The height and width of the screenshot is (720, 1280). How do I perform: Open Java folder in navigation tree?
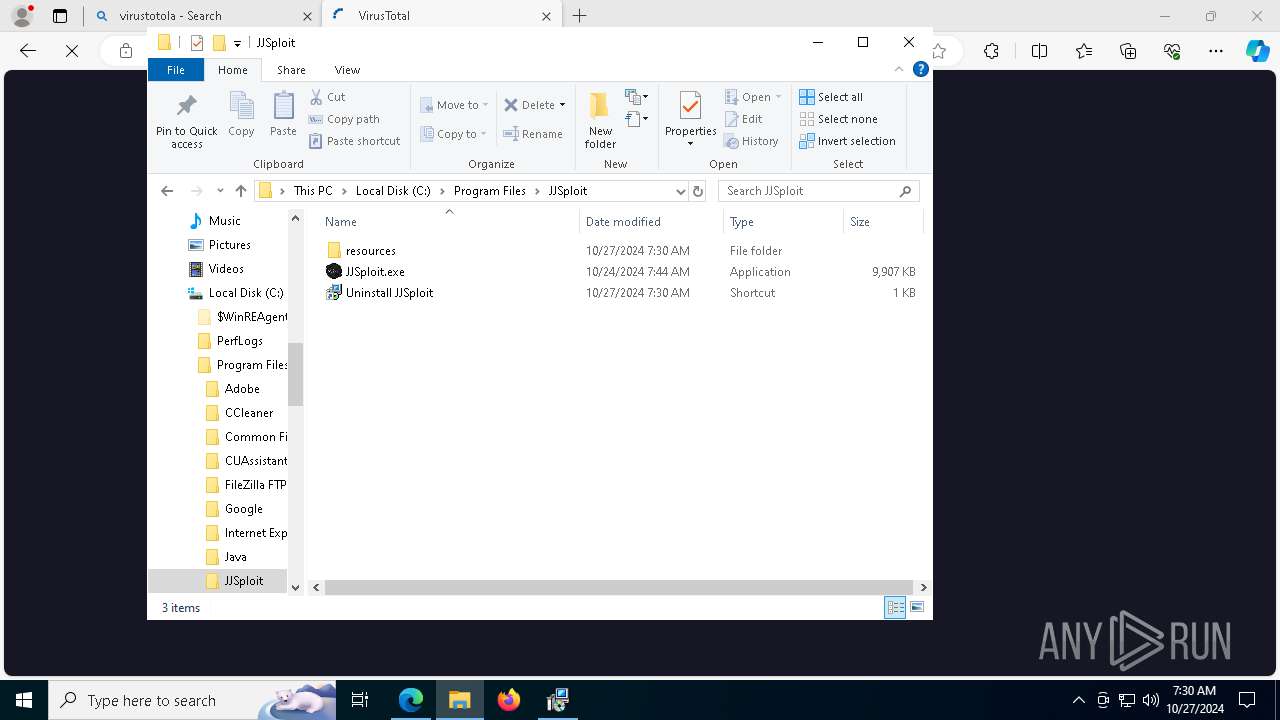235,557
